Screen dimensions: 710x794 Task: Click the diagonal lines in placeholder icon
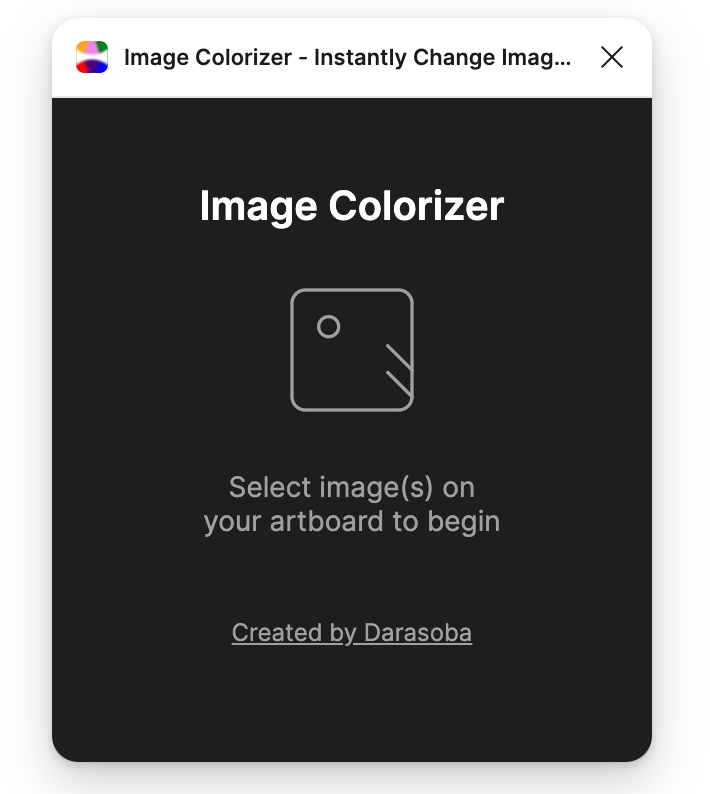[400, 370]
